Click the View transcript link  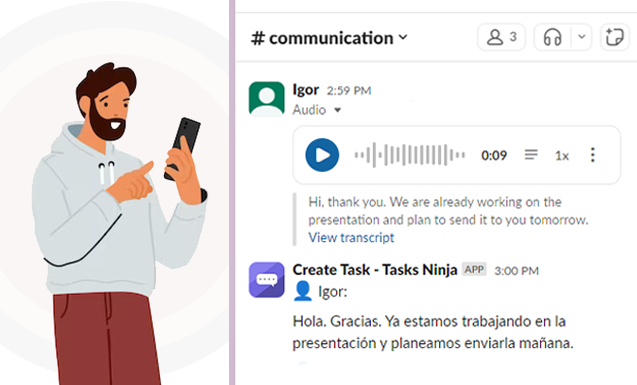click(351, 238)
